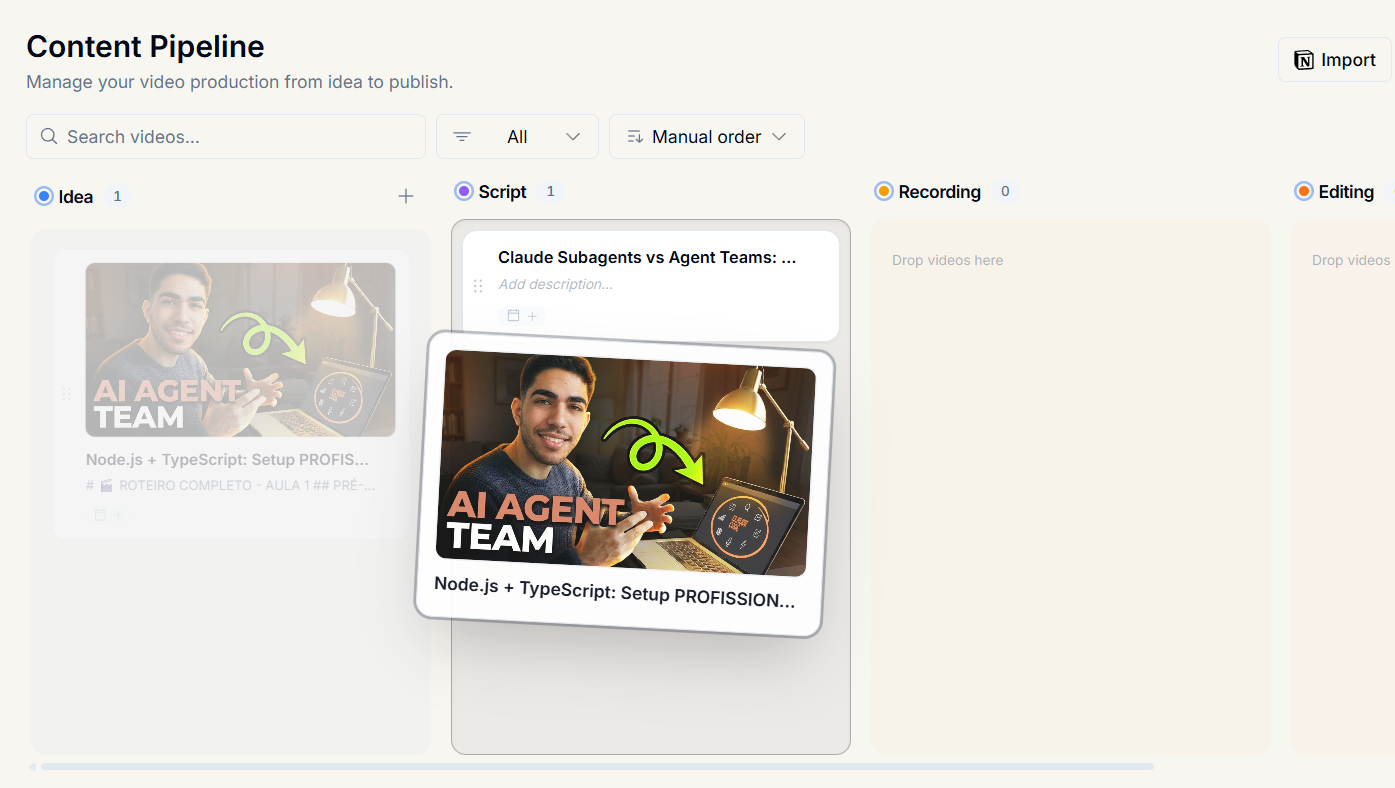Add a new idea with the plus button

tap(405, 196)
